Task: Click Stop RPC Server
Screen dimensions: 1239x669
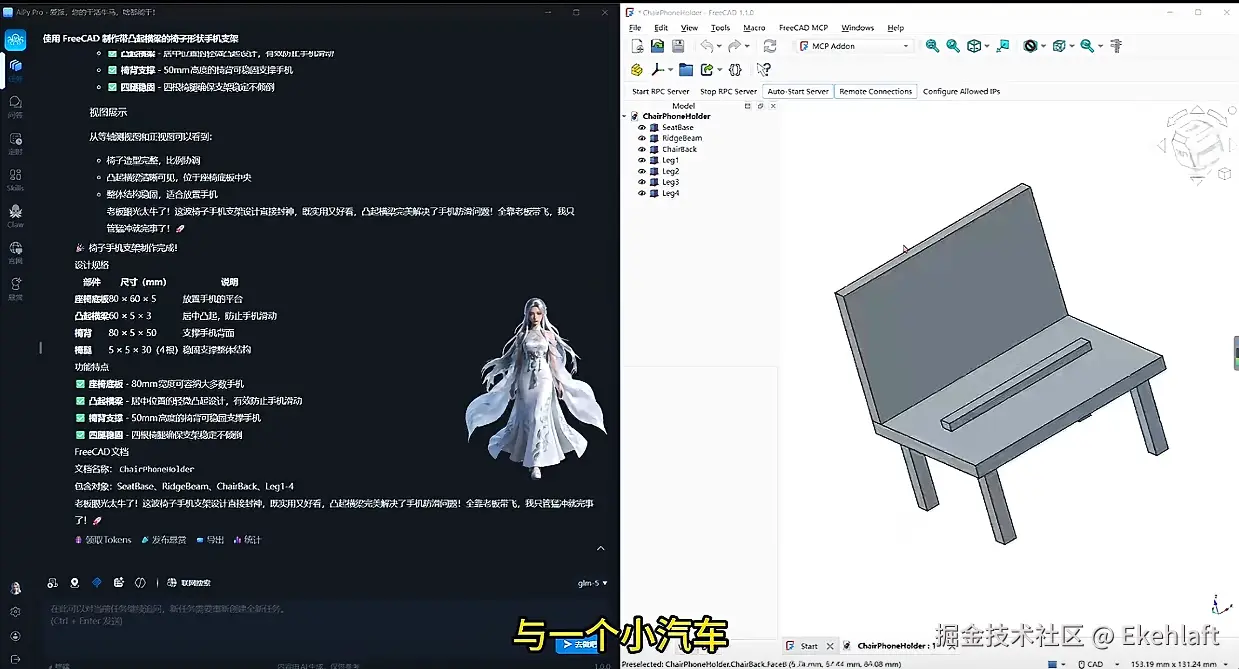Action: tap(728, 91)
